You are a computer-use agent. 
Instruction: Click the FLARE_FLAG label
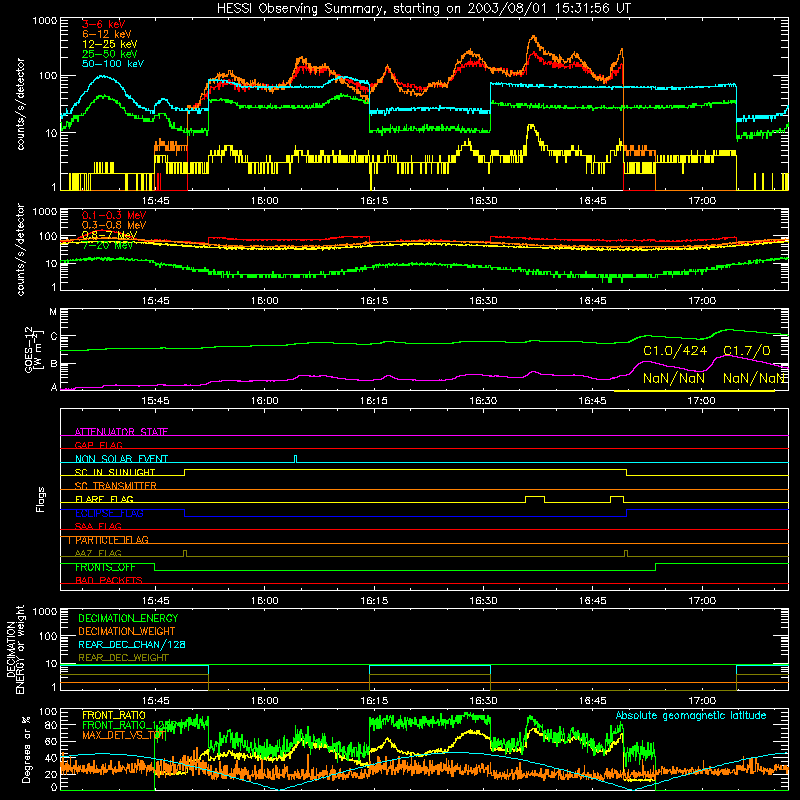(x=104, y=499)
